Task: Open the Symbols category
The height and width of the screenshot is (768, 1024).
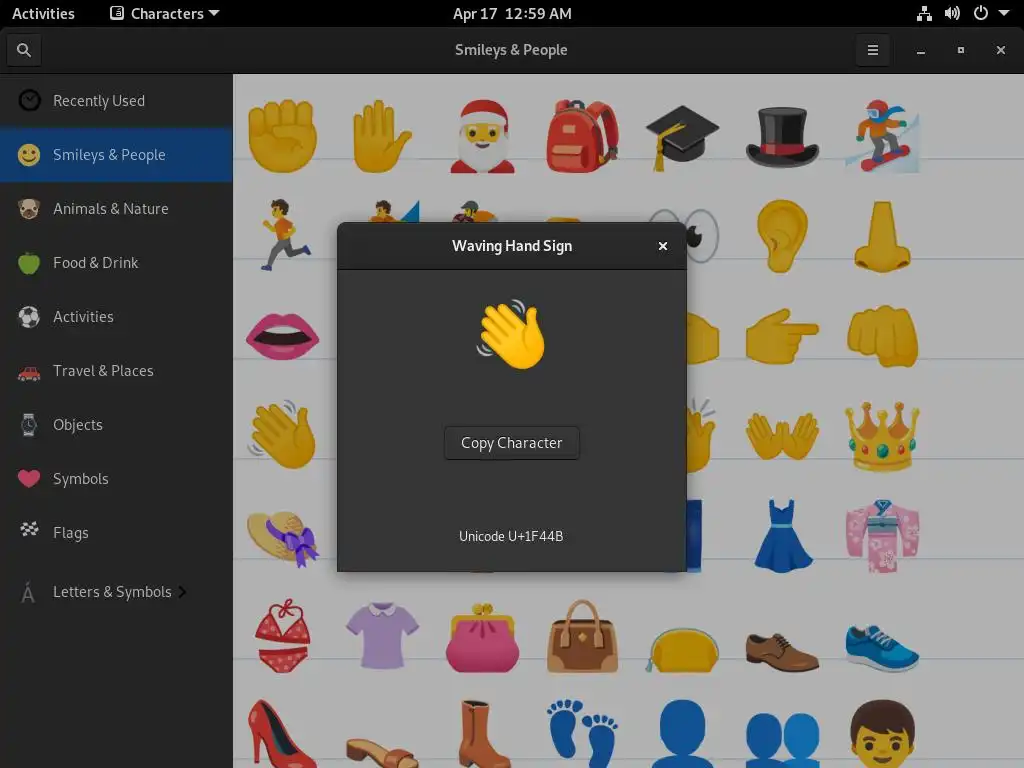Action: click(116, 479)
